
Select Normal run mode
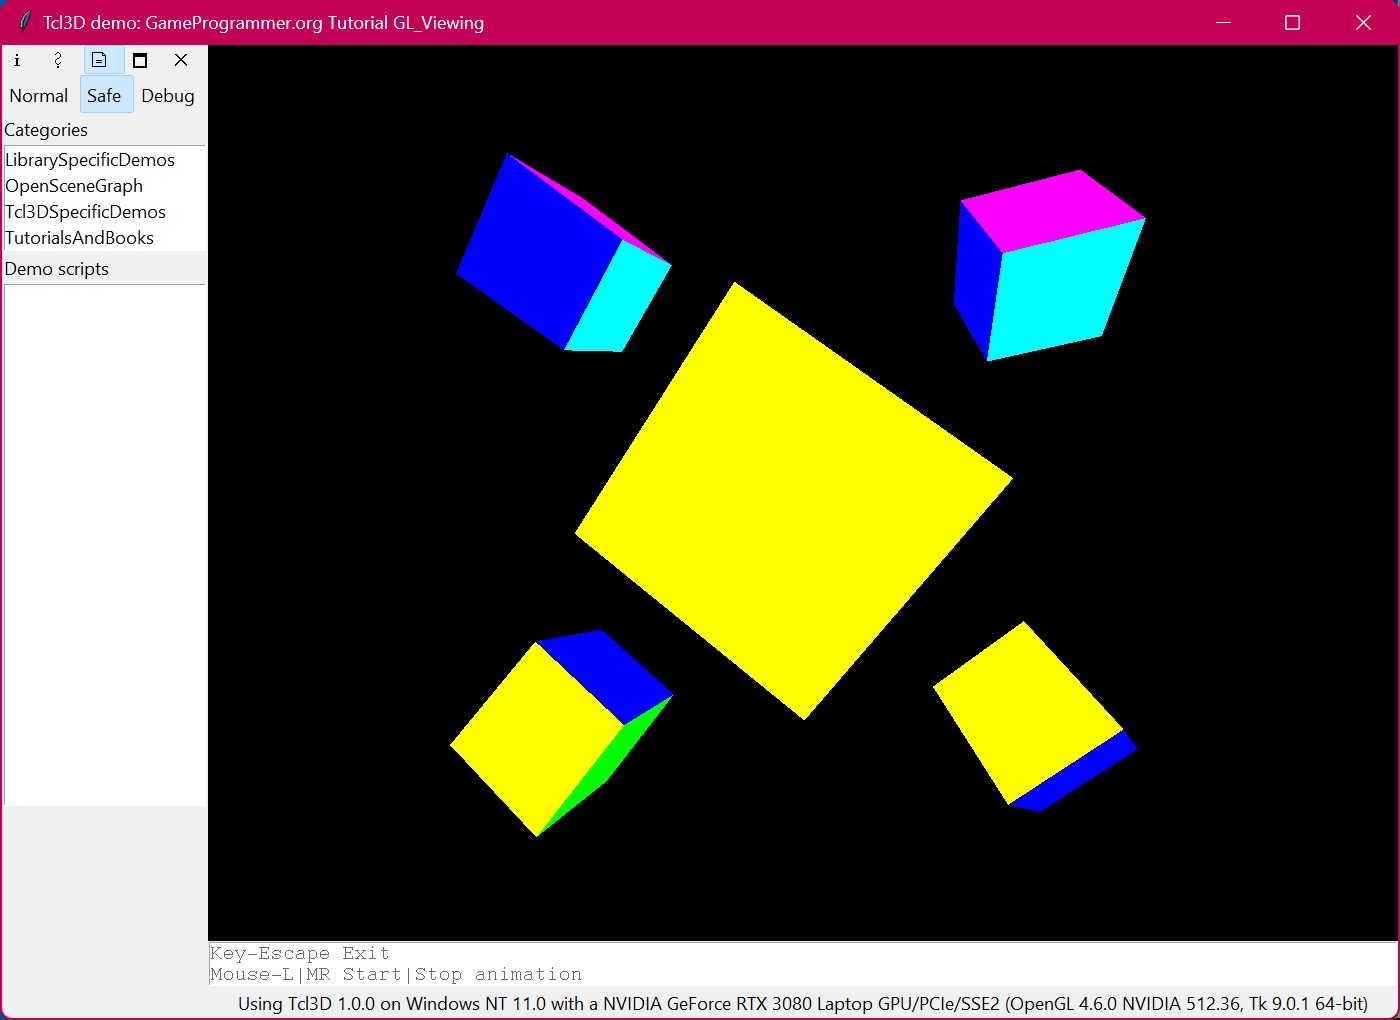39,96
